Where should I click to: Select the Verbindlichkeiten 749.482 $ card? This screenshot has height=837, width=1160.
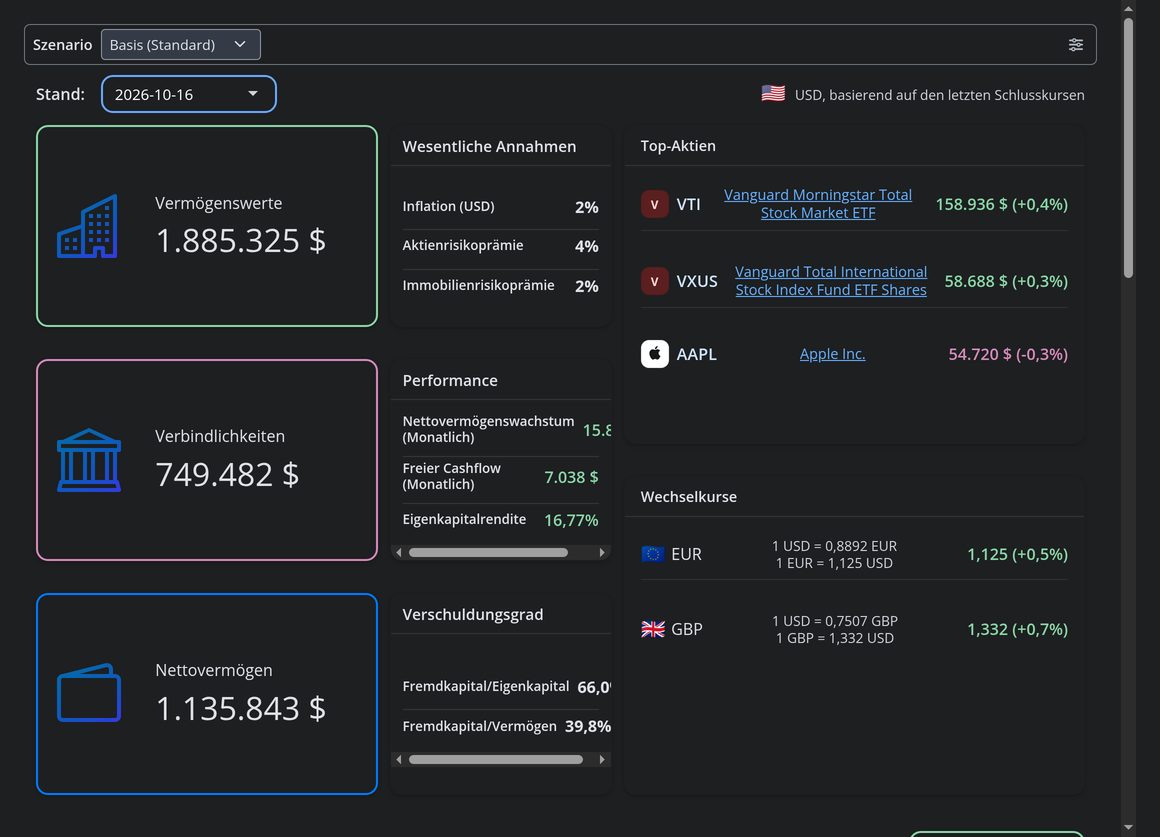(x=207, y=460)
